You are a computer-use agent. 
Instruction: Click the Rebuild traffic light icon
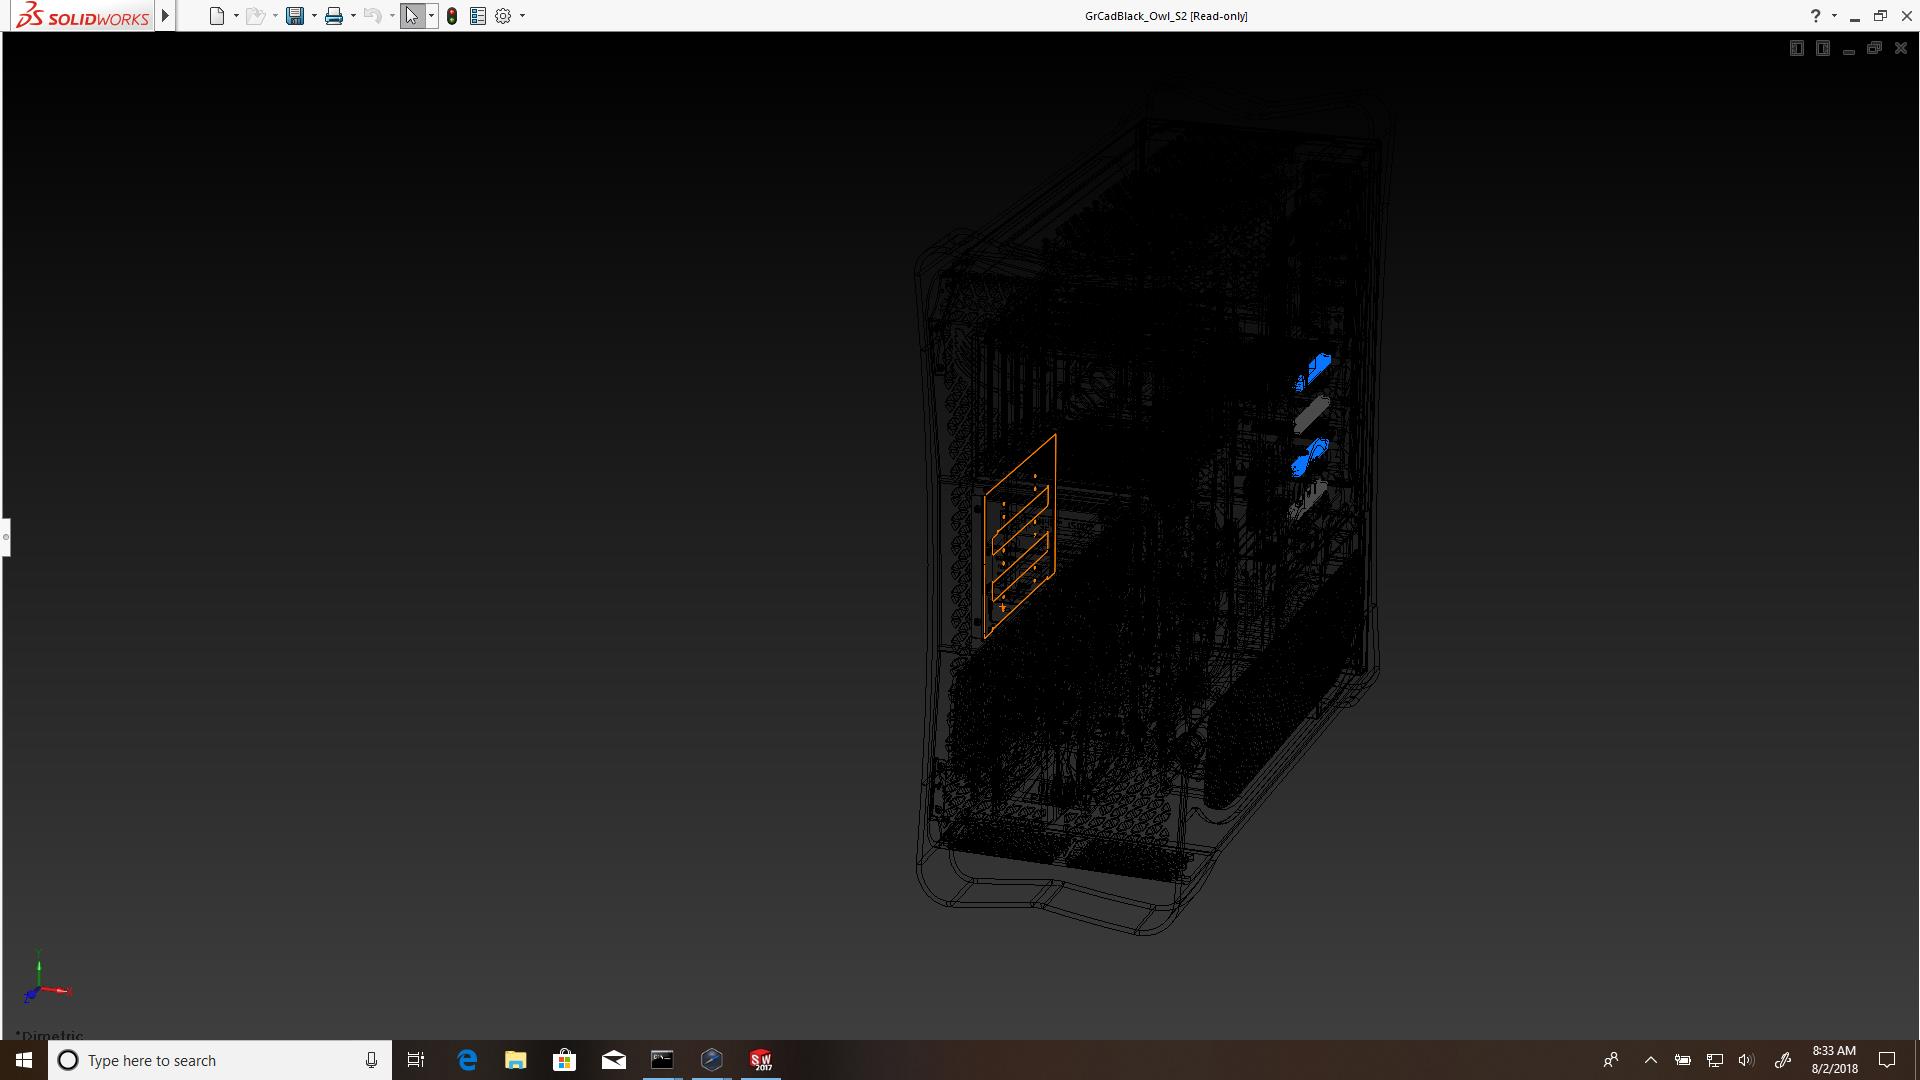(452, 16)
